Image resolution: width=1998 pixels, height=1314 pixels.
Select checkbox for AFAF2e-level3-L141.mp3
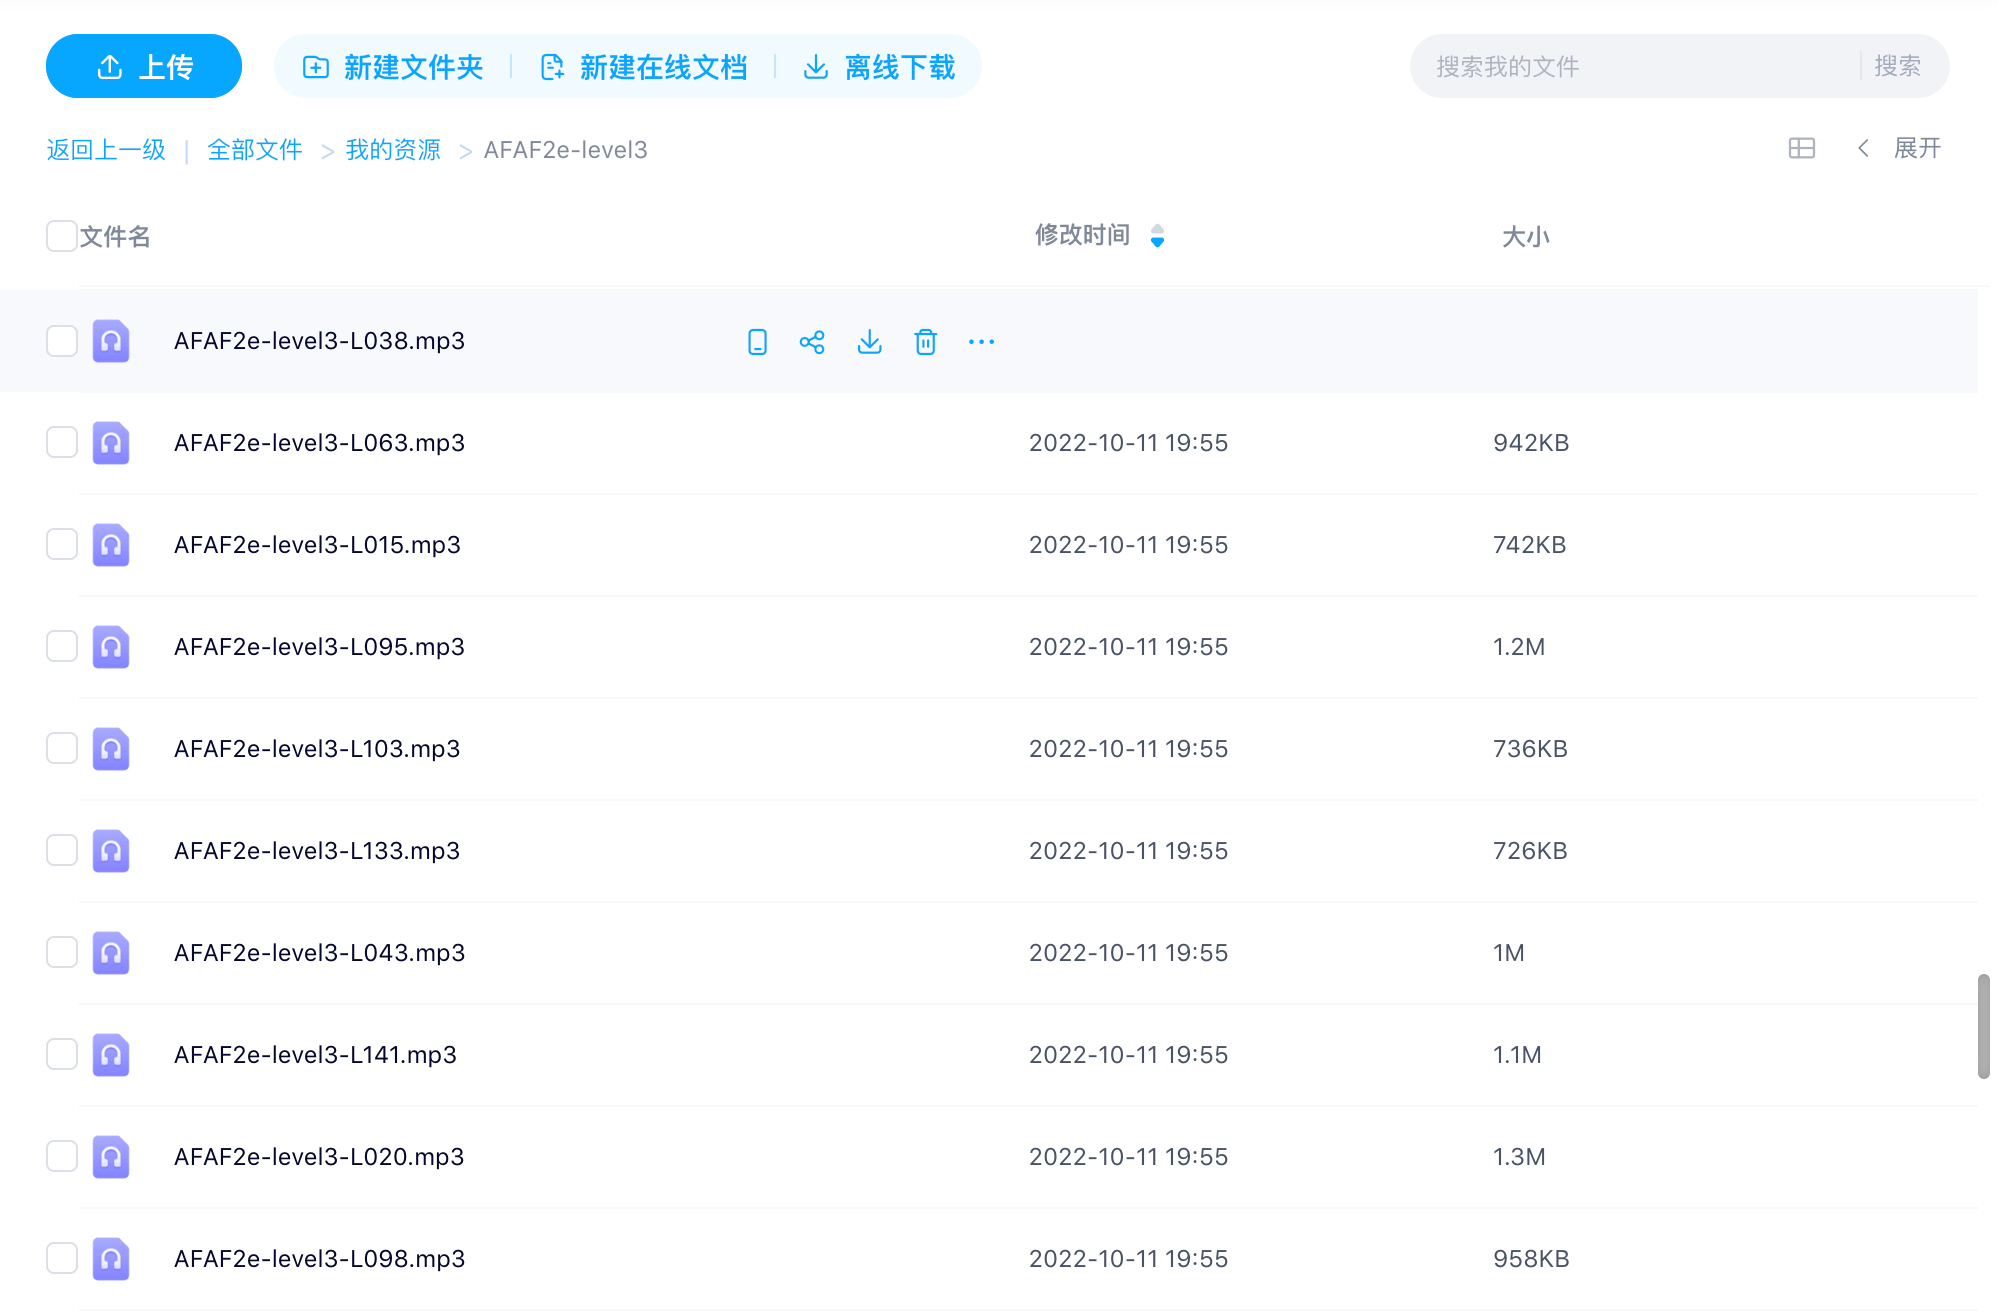click(62, 1055)
